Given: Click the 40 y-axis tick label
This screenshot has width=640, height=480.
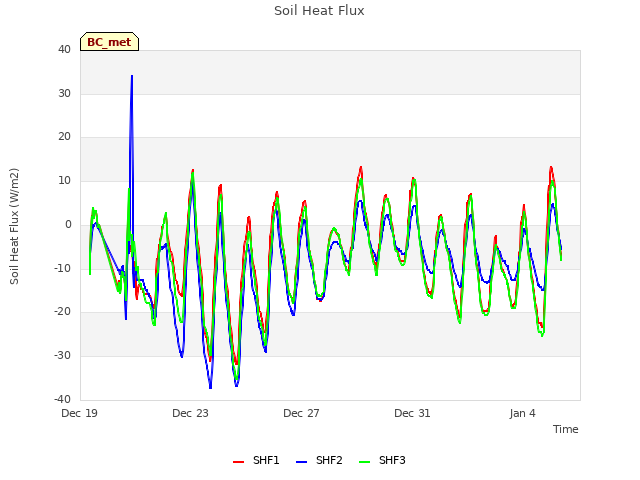Looking at the screenshot, I should tap(64, 49).
